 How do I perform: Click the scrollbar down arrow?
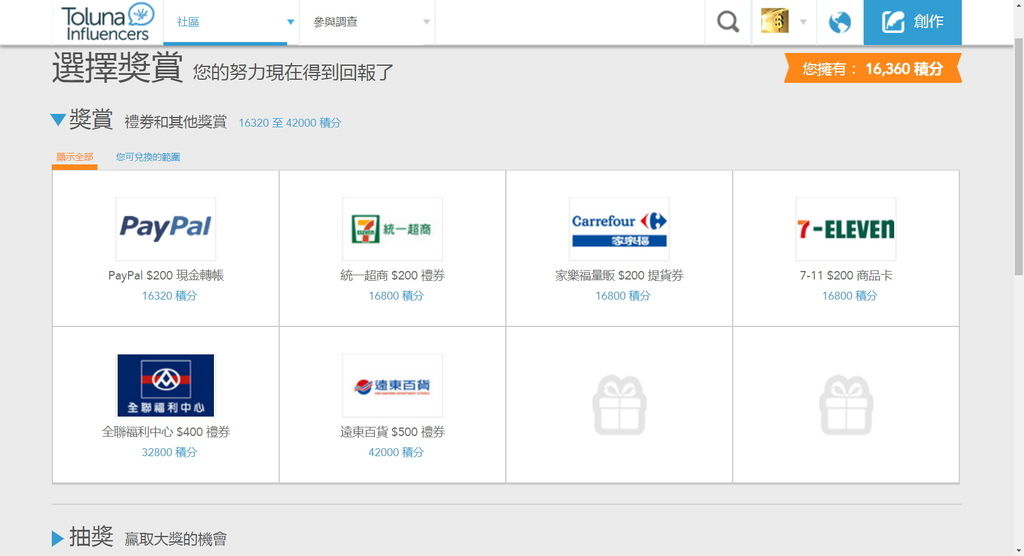[x=1018, y=551]
